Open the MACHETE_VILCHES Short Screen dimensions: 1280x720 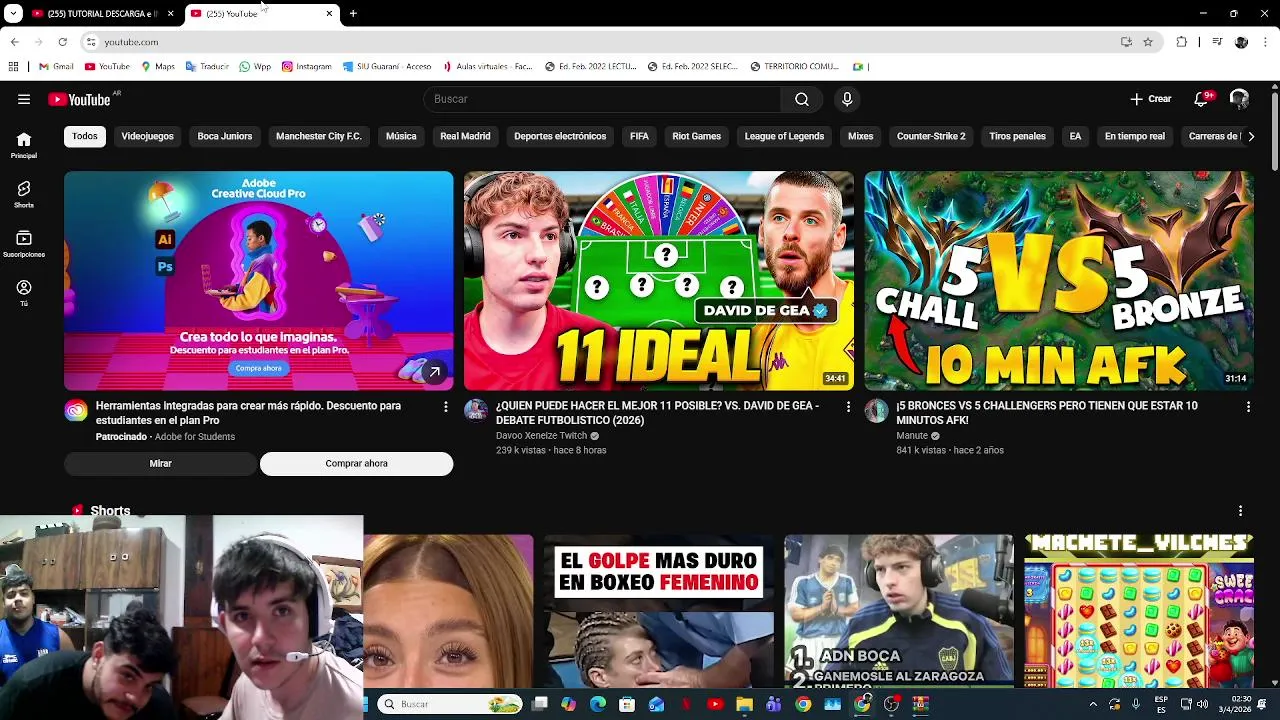(x=1139, y=611)
